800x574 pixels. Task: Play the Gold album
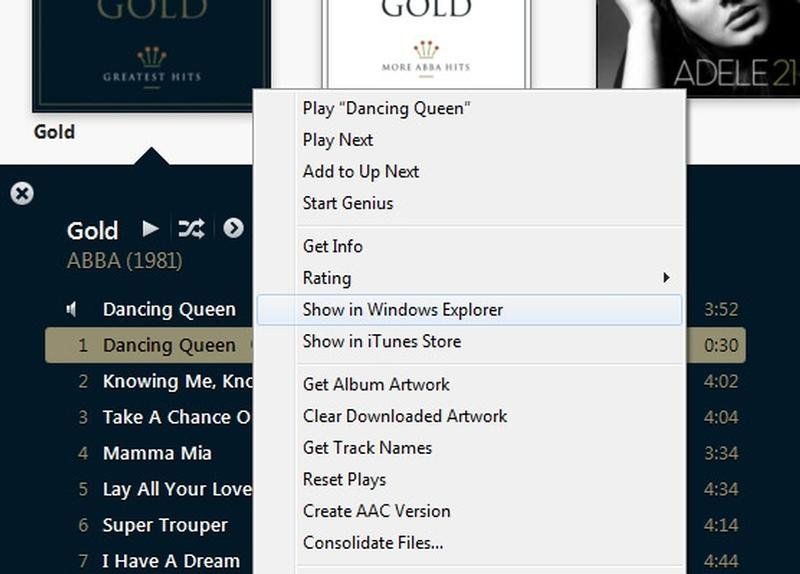(x=150, y=229)
